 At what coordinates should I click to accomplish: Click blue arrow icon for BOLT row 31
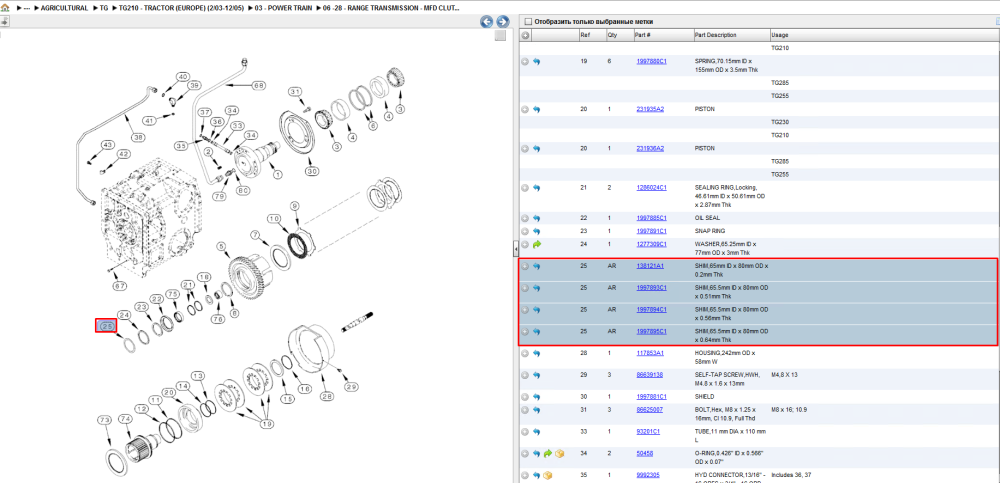pyautogui.click(x=536, y=410)
